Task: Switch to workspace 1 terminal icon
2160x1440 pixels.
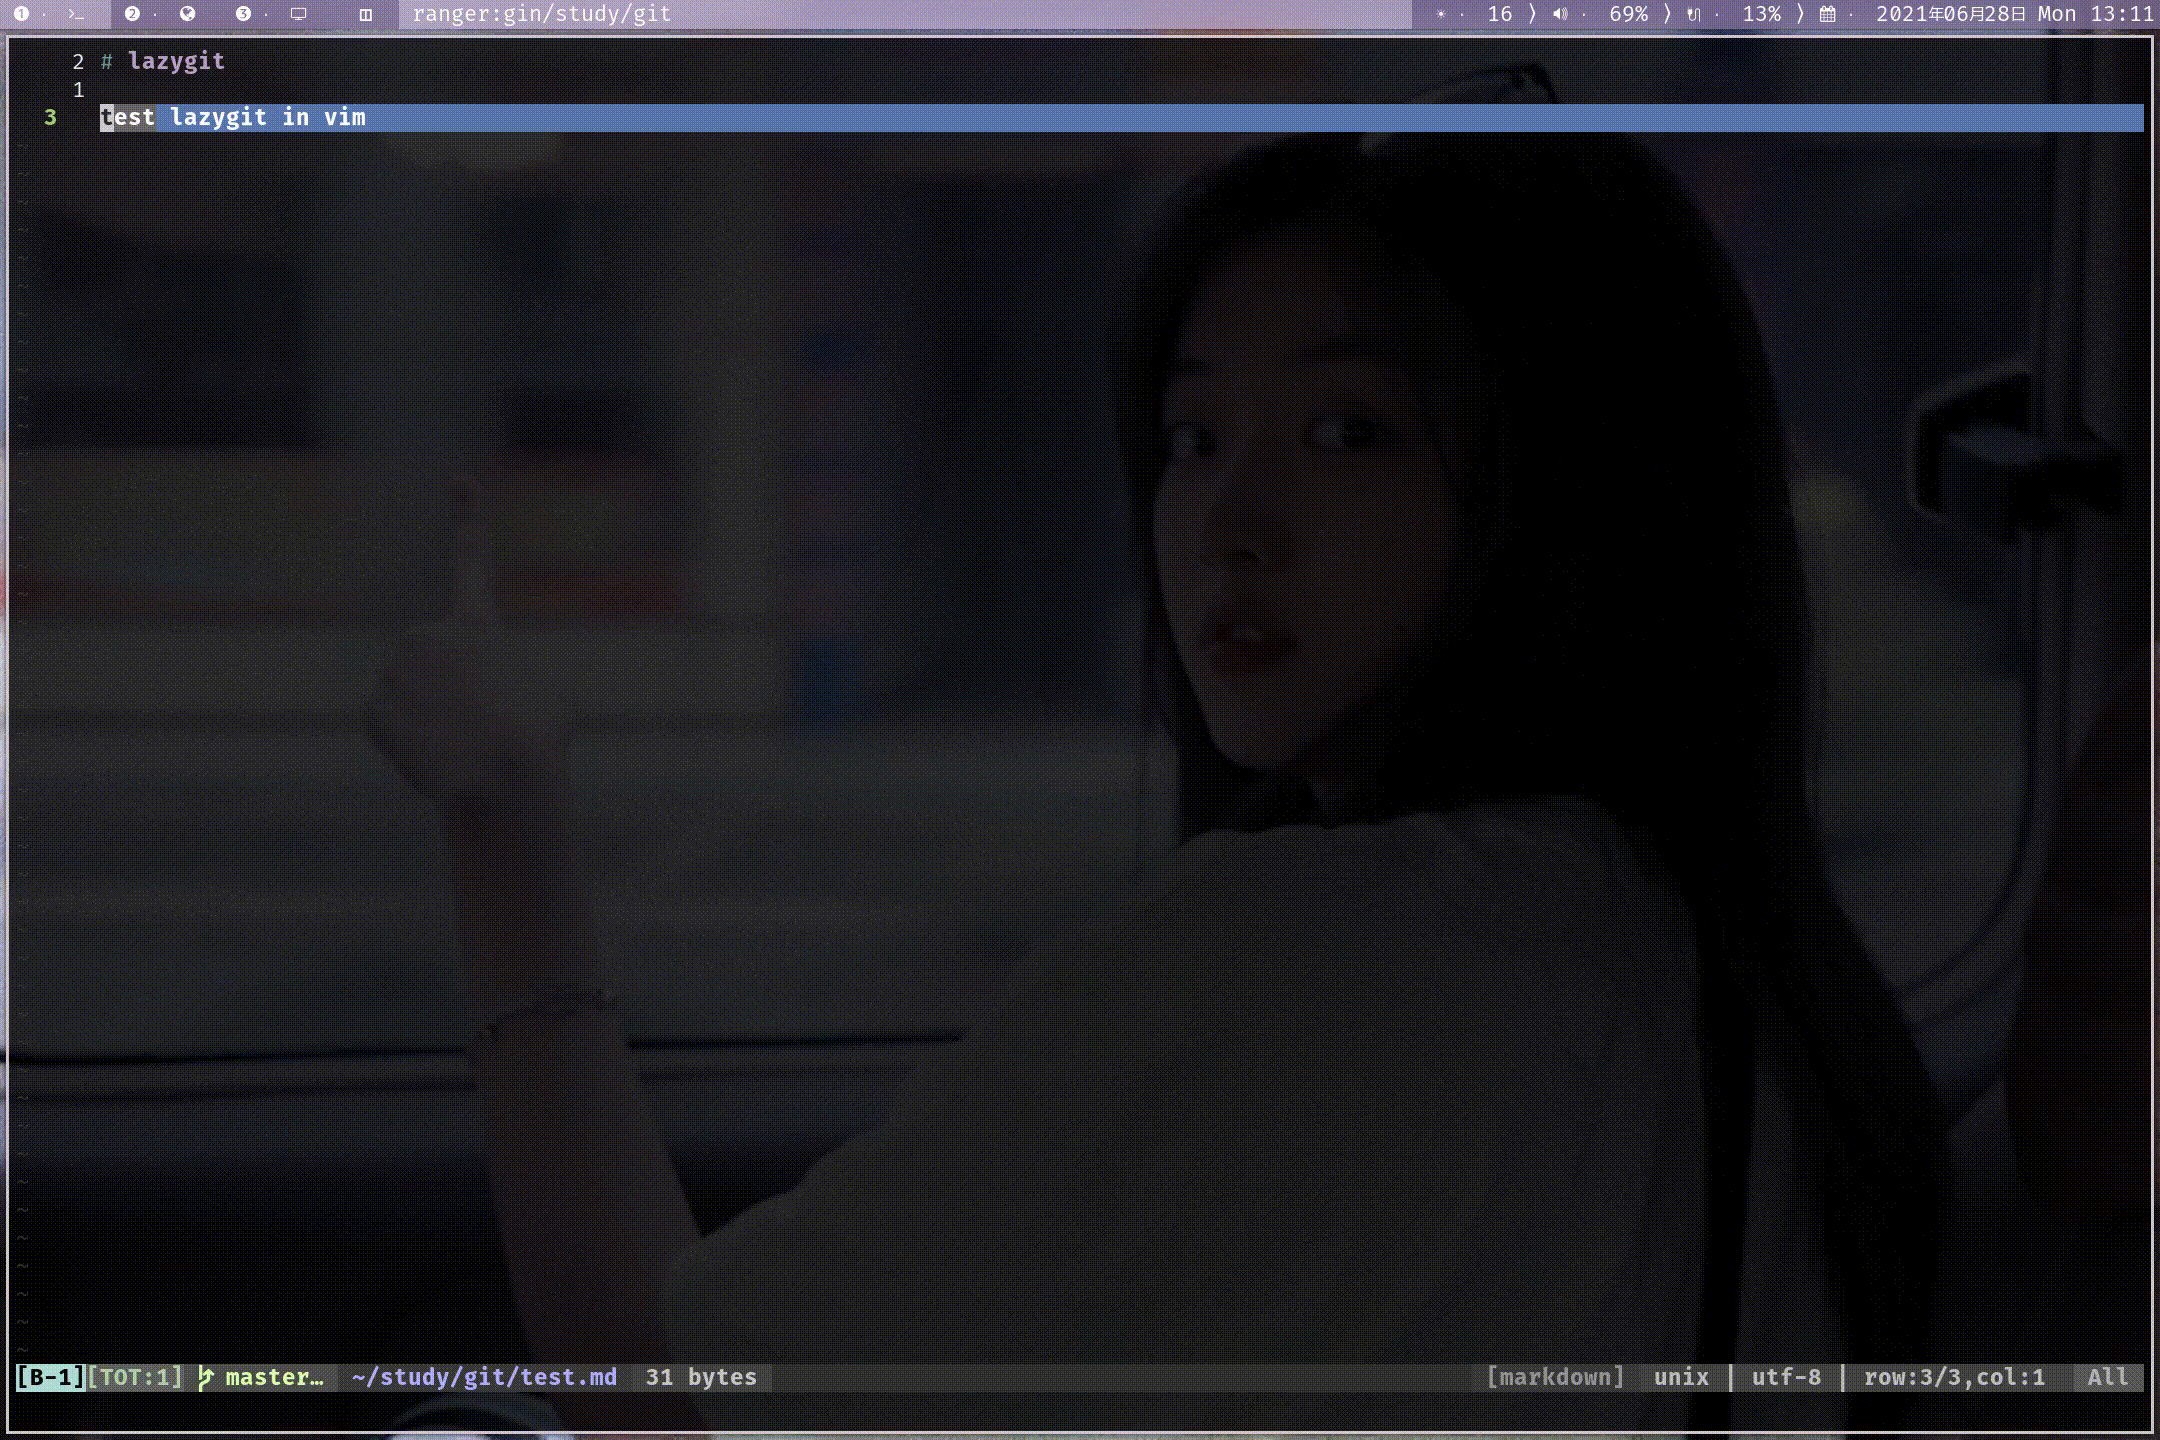Action: pyautogui.click(x=76, y=14)
